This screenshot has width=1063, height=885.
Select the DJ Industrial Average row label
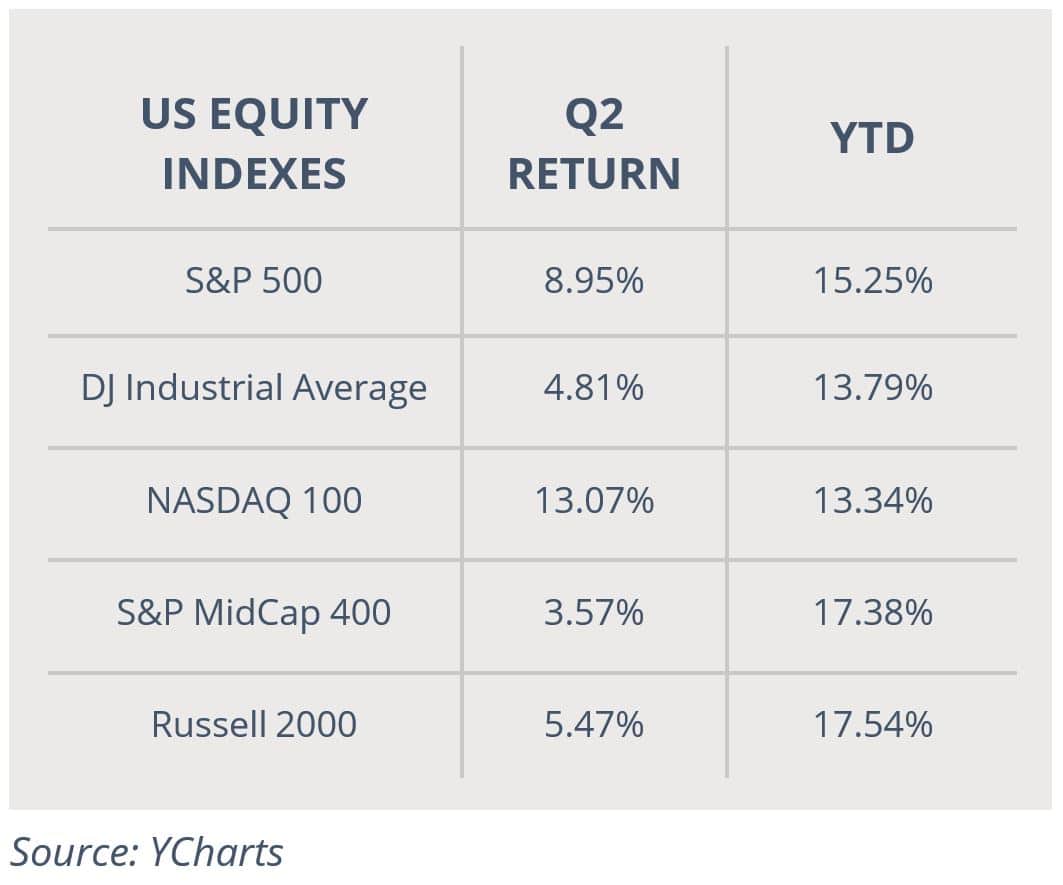click(254, 389)
